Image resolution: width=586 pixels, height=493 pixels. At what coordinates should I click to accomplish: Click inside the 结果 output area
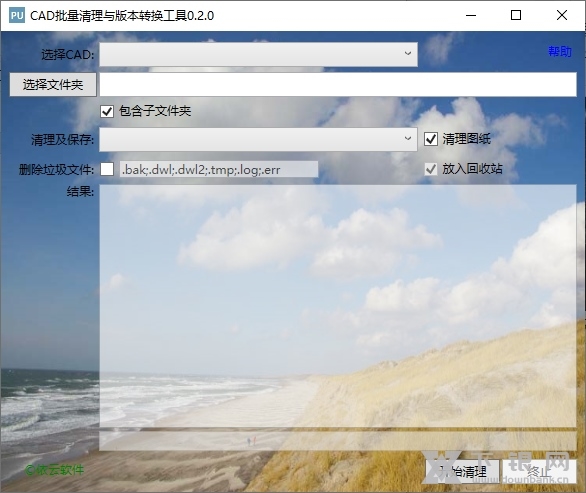338,306
